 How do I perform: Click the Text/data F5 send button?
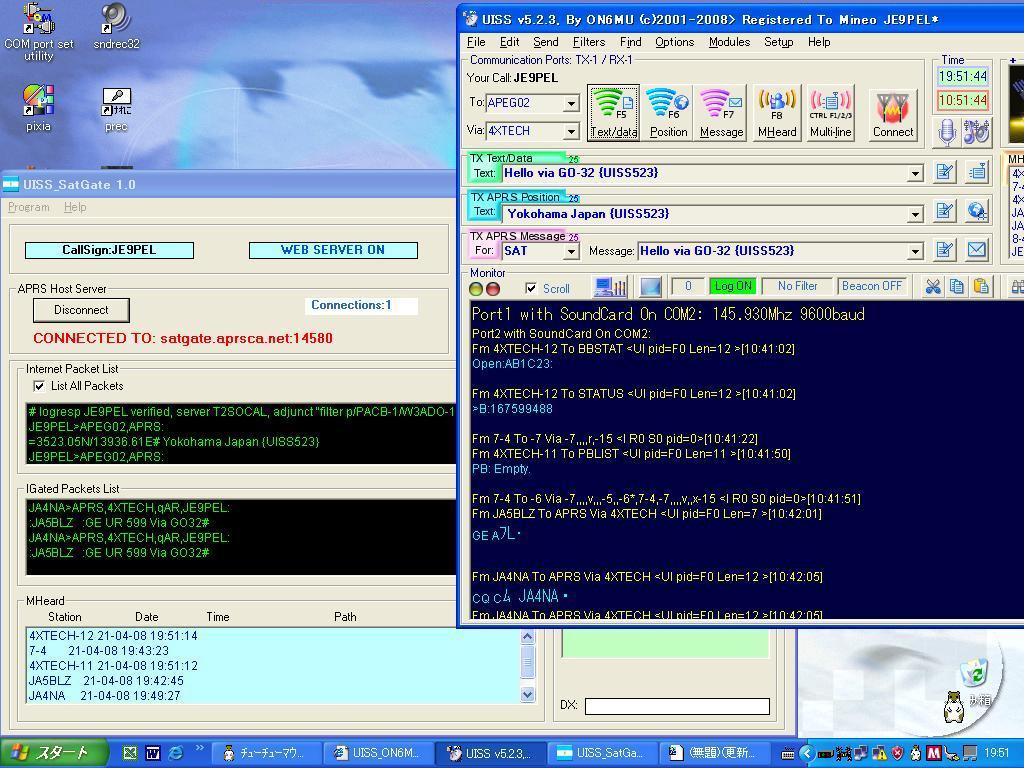tap(613, 114)
